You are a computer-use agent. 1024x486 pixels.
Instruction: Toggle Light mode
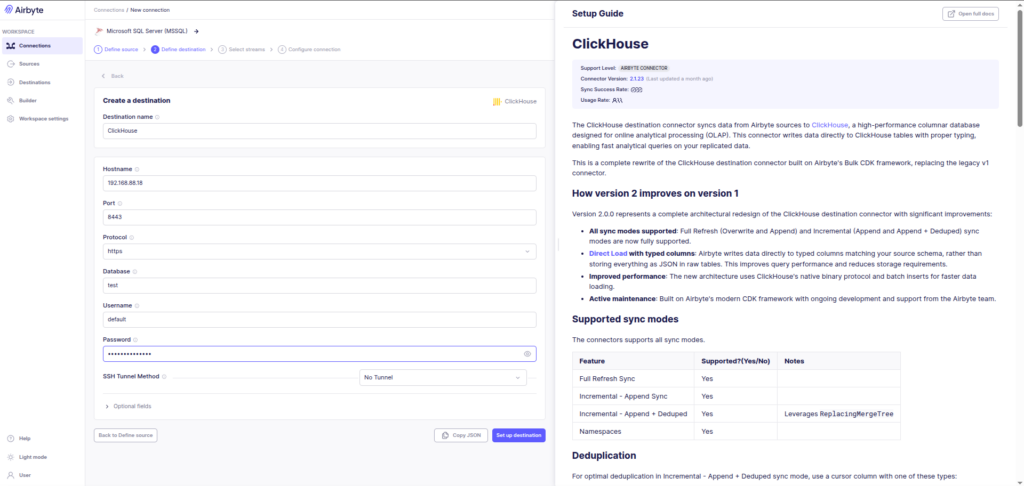coord(42,457)
